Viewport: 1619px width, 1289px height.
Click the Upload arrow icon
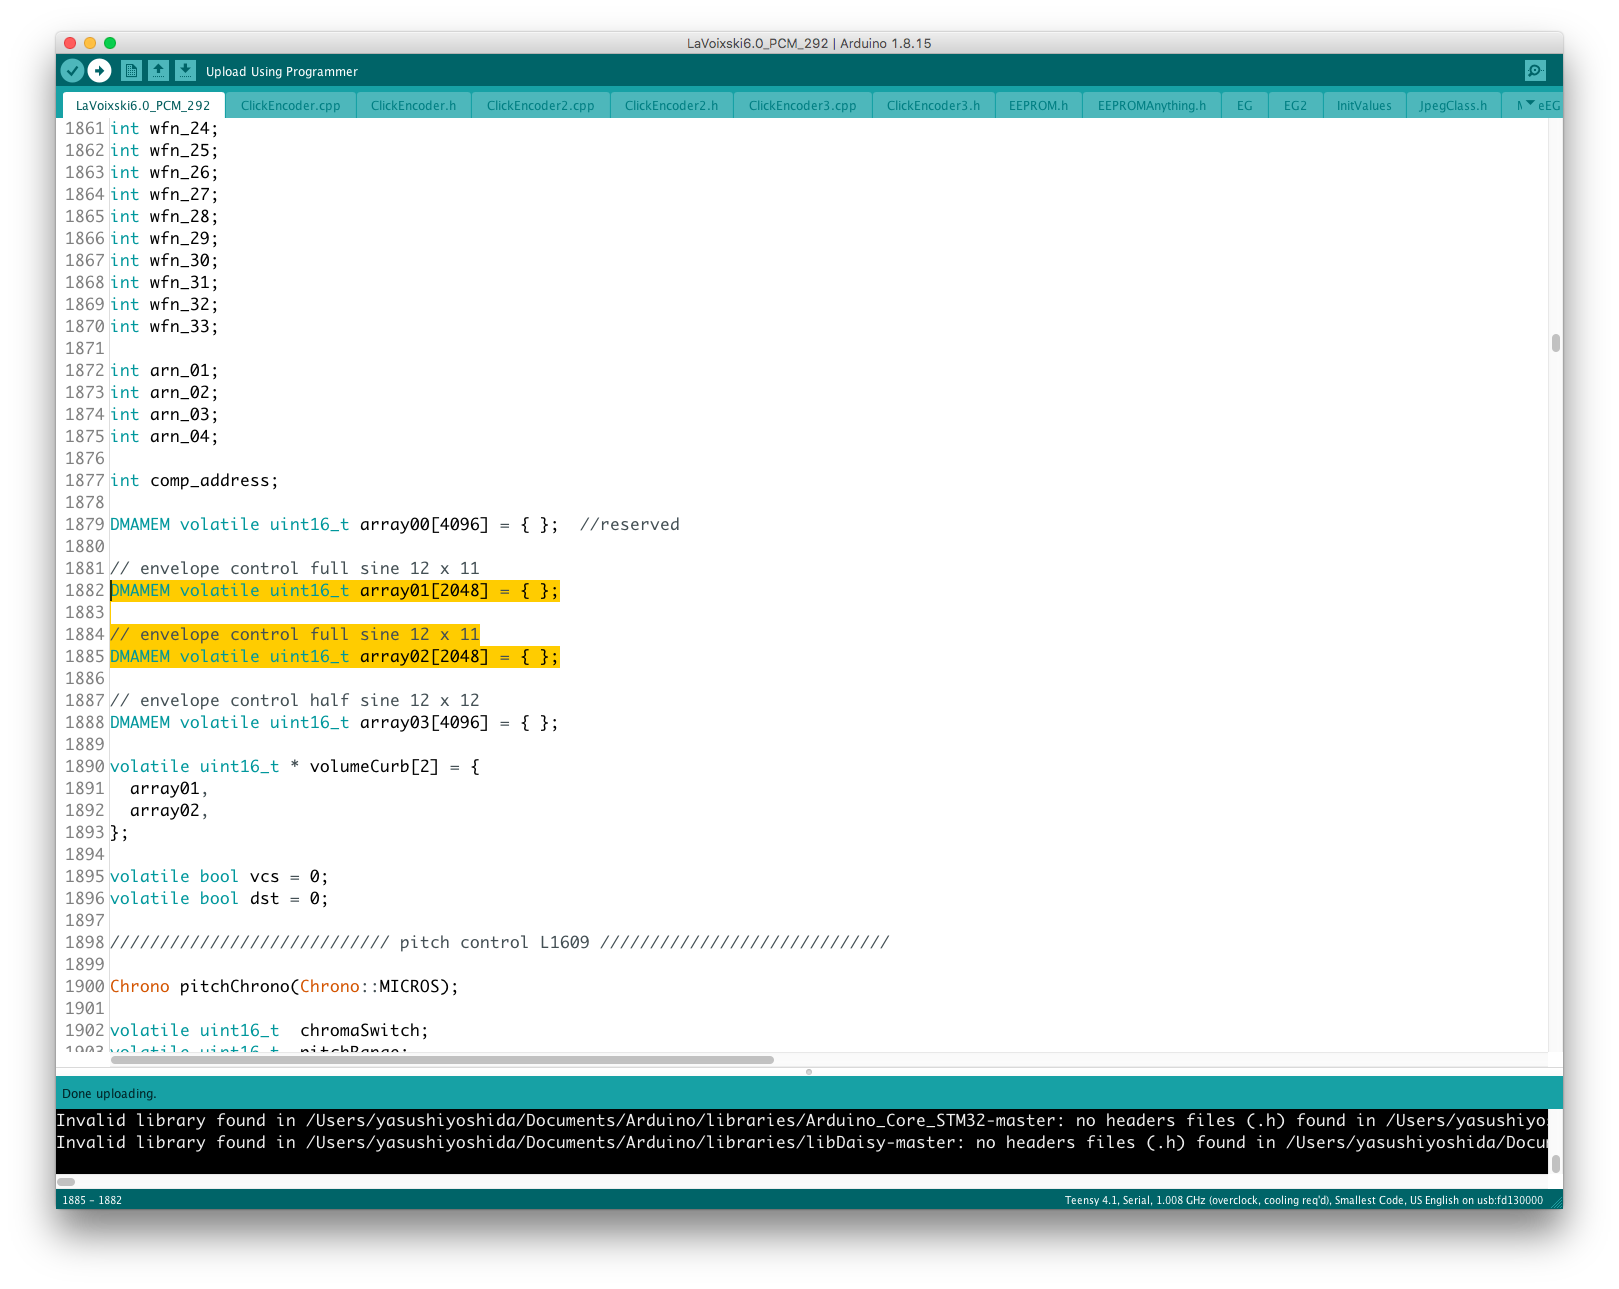click(99, 71)
